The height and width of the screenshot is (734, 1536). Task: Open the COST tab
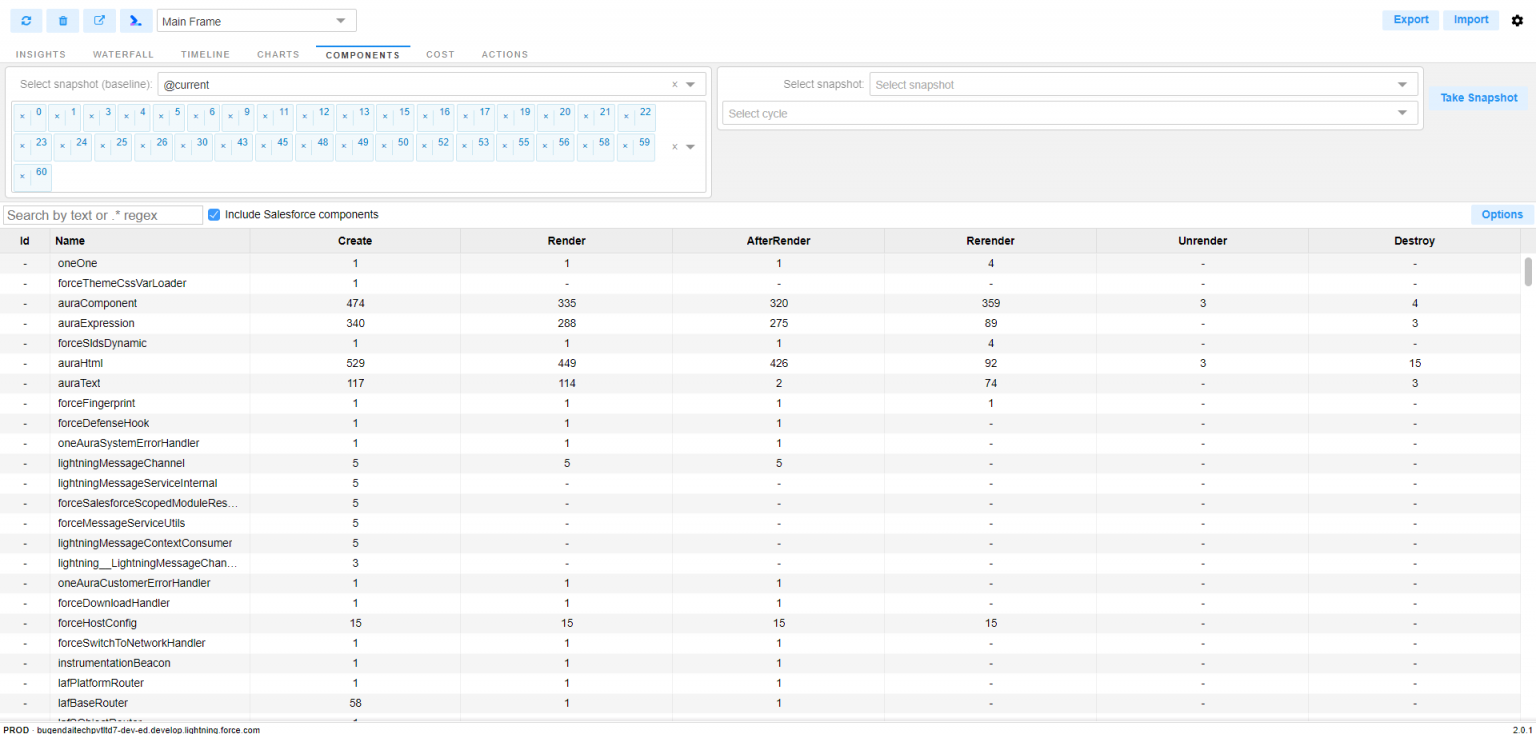pos(440,54)
